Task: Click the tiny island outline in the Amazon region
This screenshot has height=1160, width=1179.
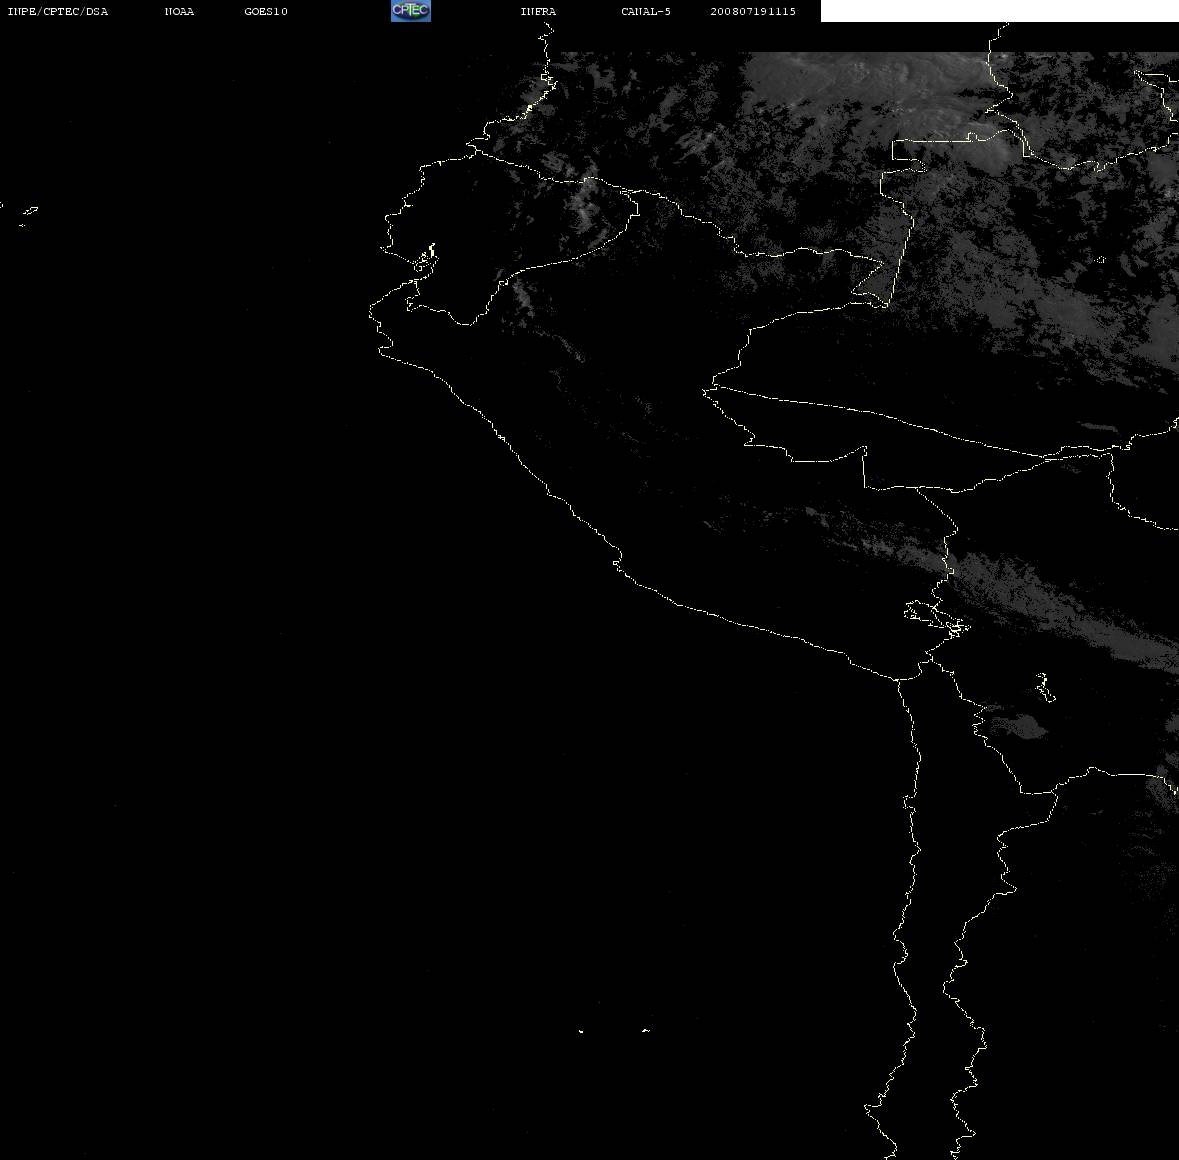Action: [x=1101, y=259]
